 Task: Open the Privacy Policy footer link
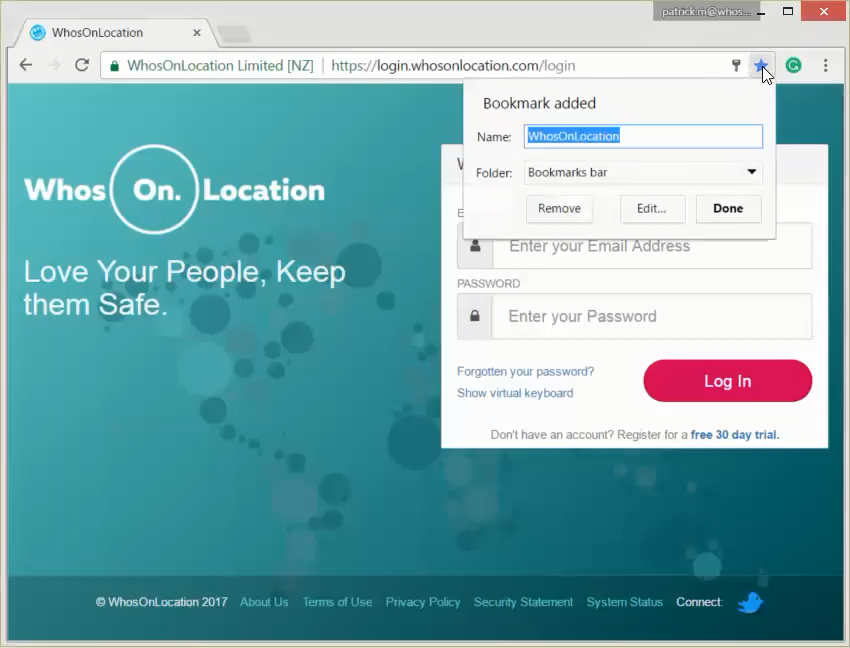point(422,602)
